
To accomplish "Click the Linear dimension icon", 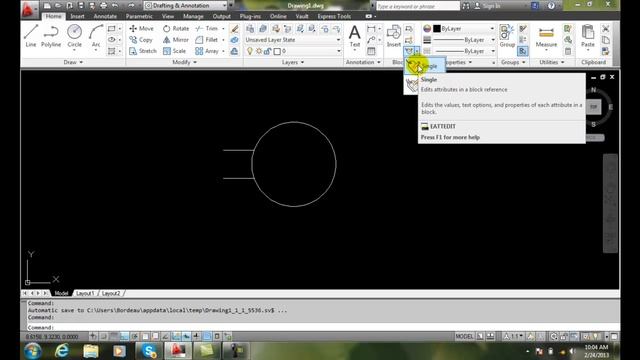I will [x=371, y=29].
